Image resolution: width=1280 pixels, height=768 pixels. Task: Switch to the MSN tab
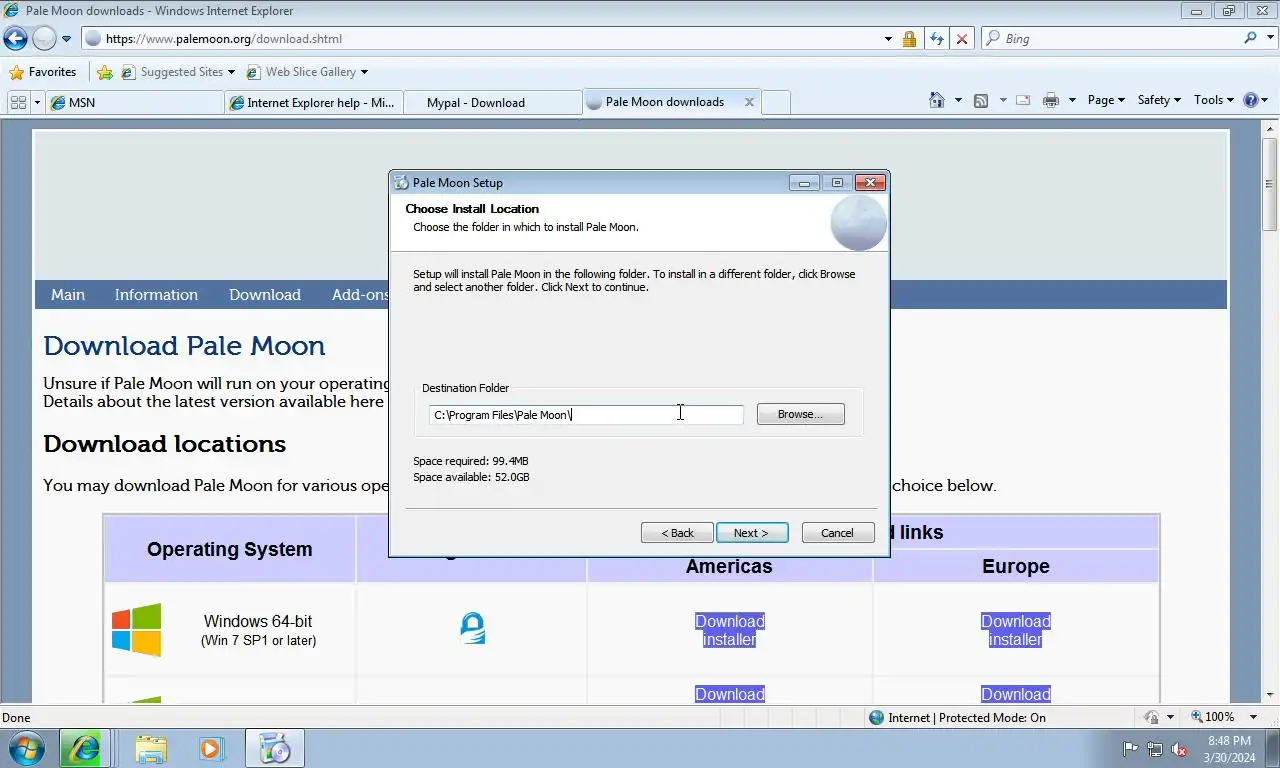pos(134,102)
